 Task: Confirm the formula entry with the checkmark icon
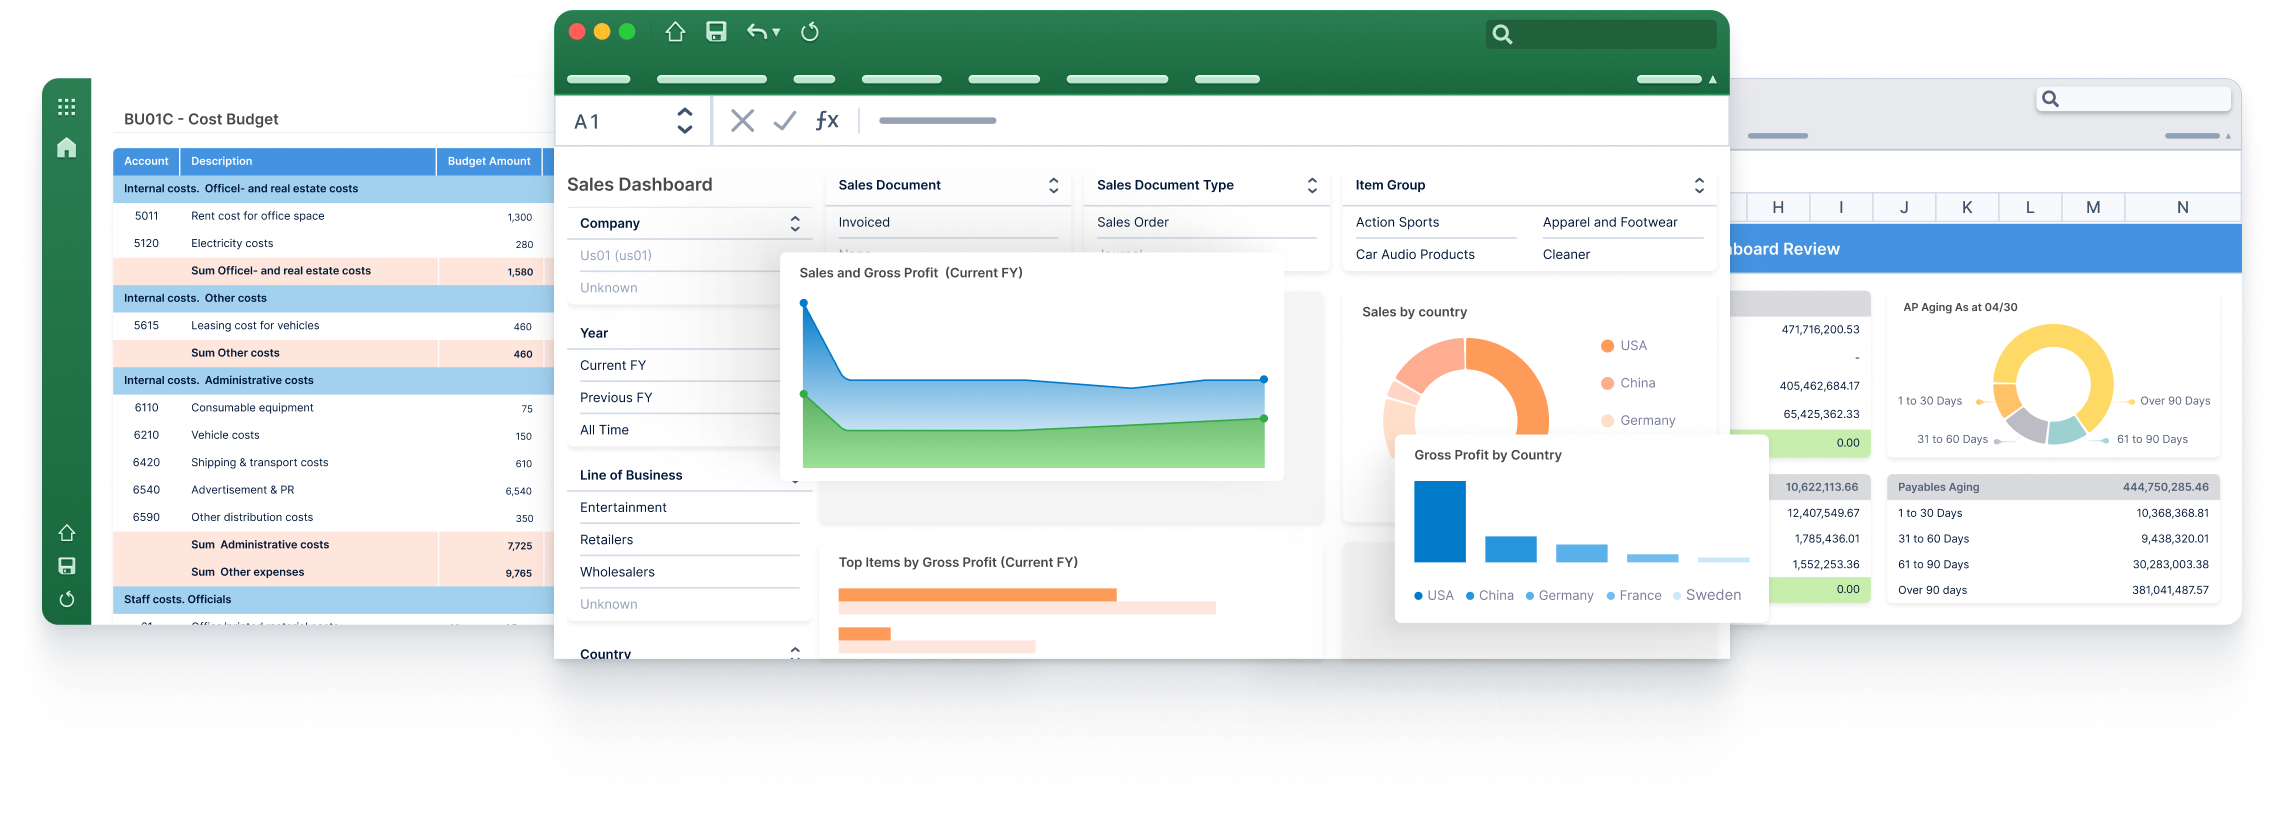point(785,121)
